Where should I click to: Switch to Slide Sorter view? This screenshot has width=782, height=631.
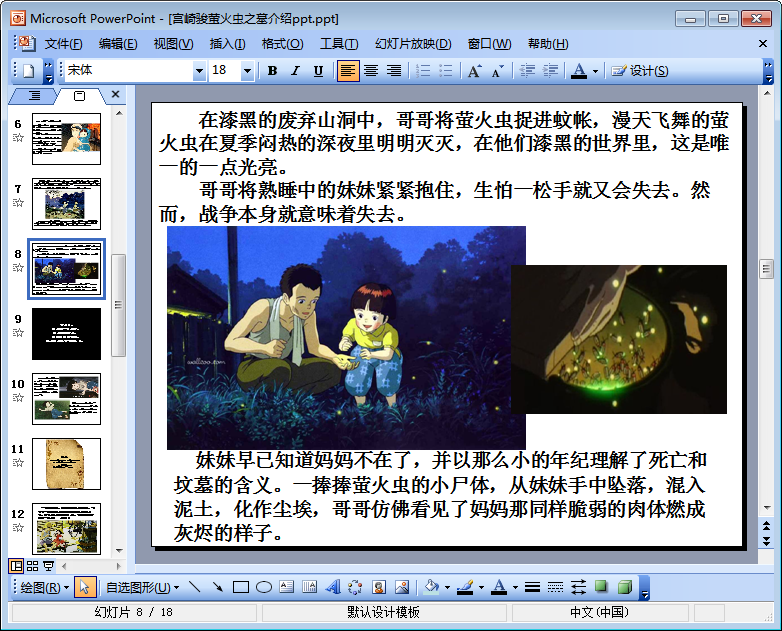point(32,566)
